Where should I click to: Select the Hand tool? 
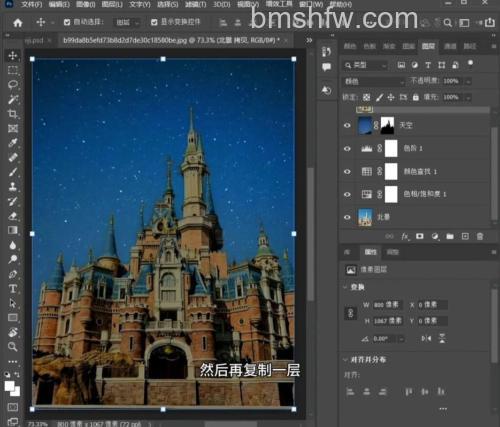point(13,332)
